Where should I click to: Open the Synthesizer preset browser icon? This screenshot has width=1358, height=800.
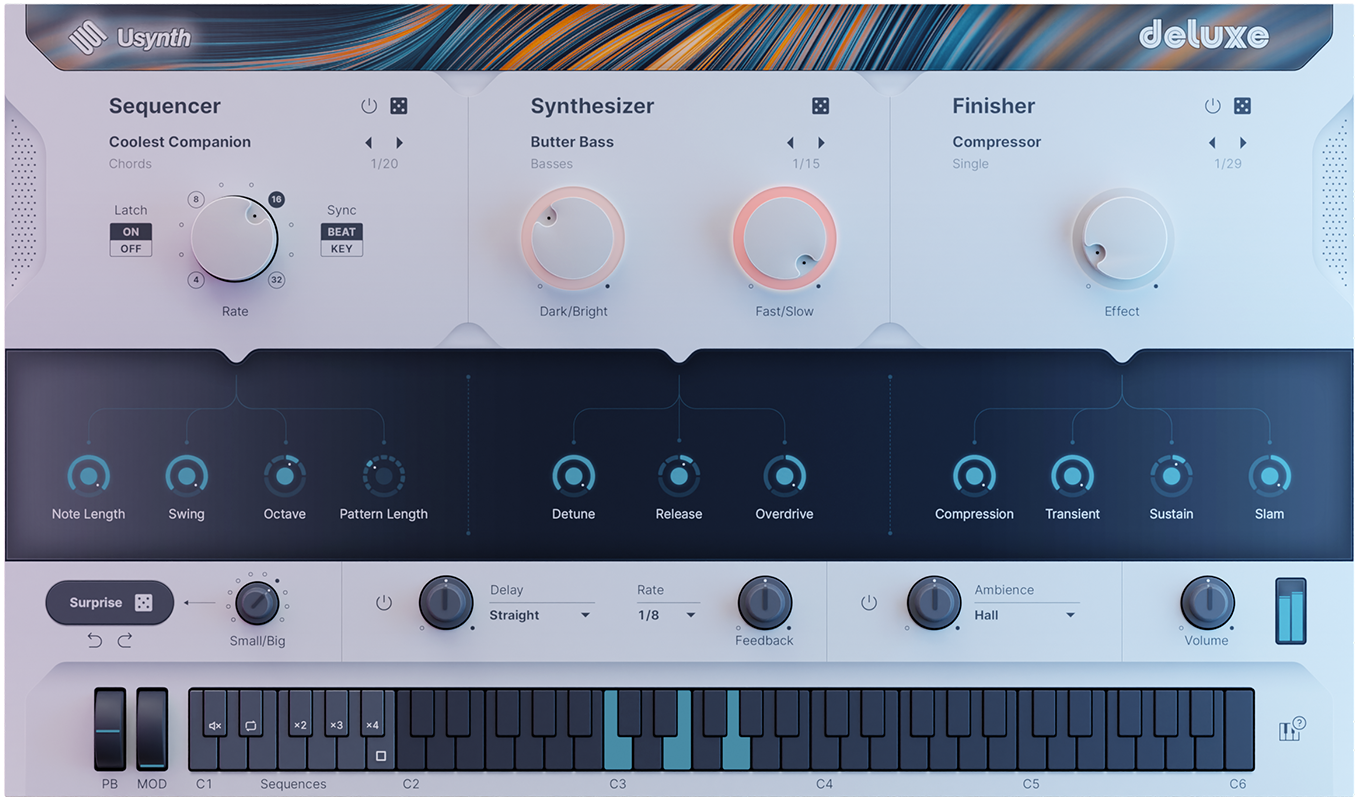(x=820, y=105)
